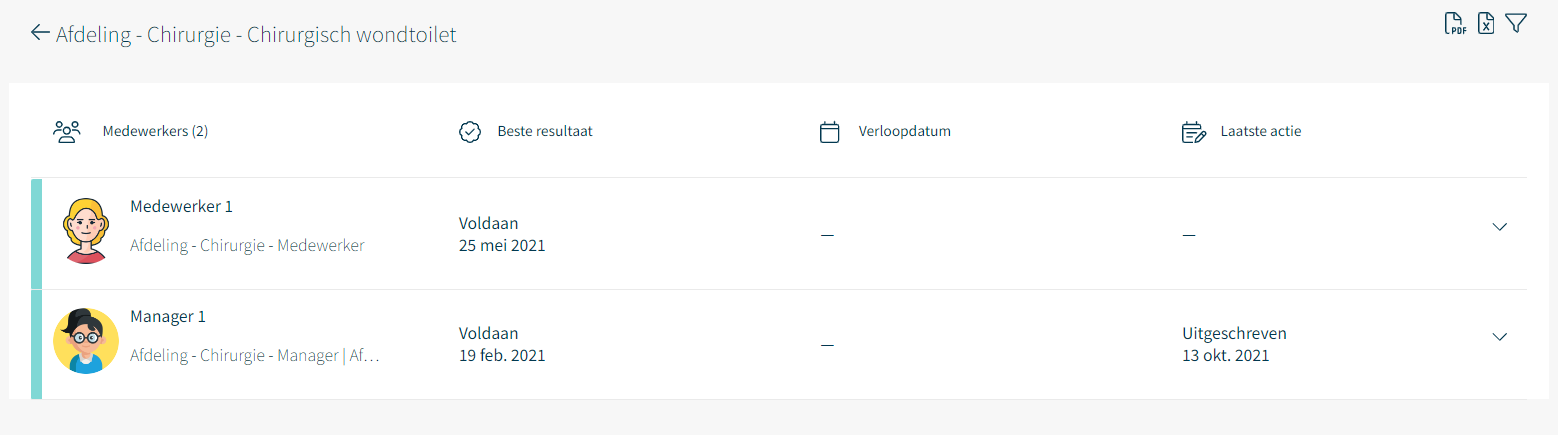Select Uitgeschreven 13 okt. 2021 entry
The width and height of the screenshot is (1558, 435).
click(x=1234, y=344)
